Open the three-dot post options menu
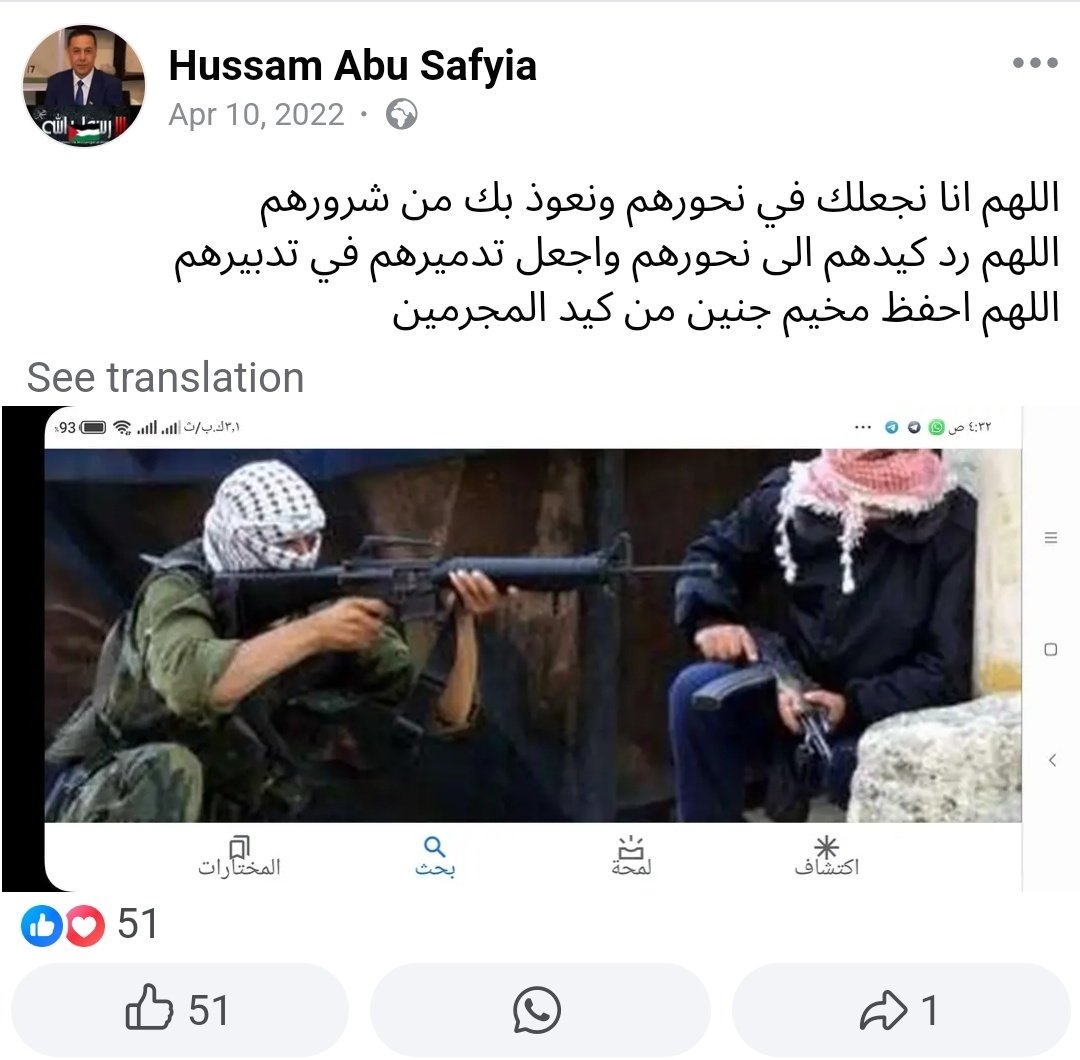 1035,63
